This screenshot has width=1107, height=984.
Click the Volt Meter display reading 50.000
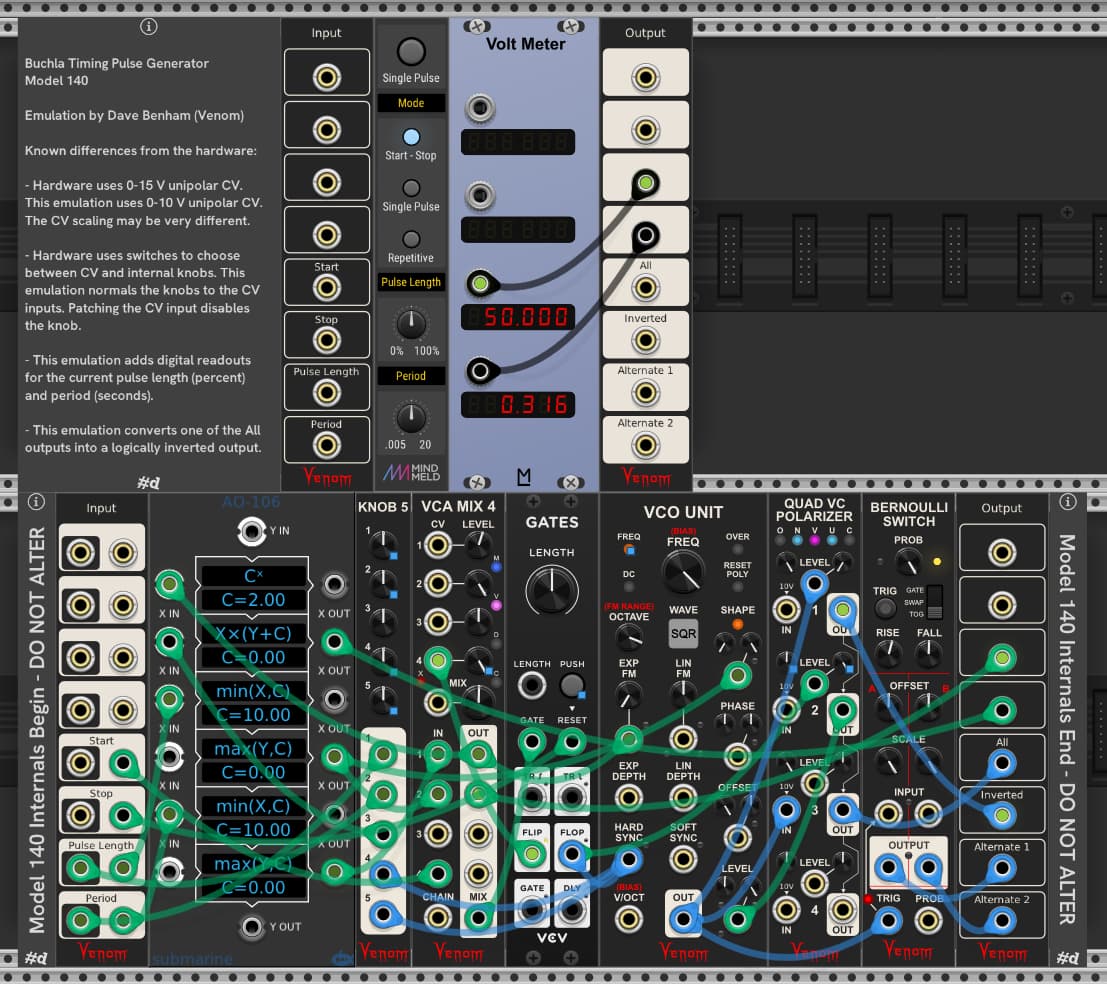pyautogui.click(x=518, y=318)
